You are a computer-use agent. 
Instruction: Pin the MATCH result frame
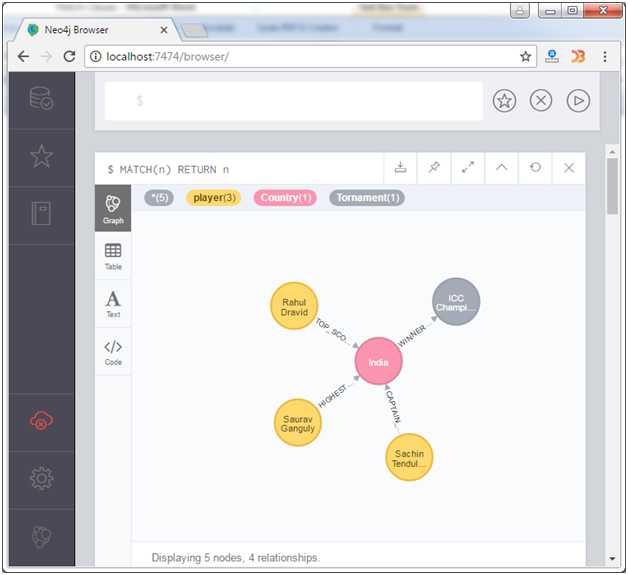point(434,168)
